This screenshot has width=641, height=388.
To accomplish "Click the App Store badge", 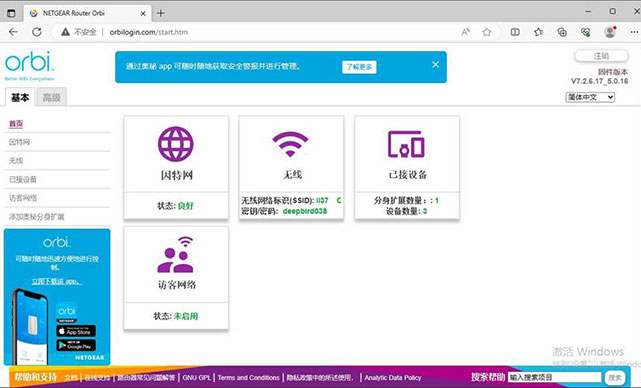I will click(76, 331).
